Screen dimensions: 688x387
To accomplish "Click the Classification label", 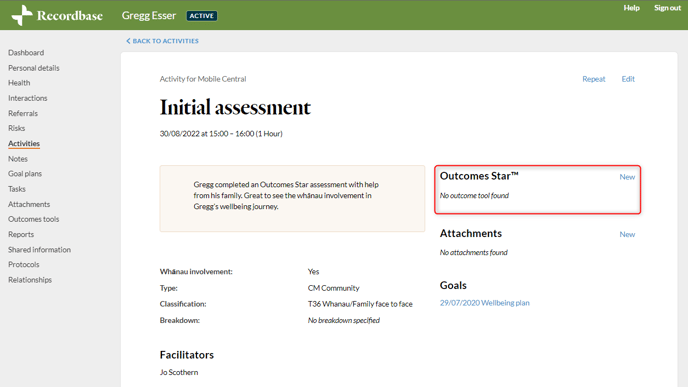I will [183, 304].
